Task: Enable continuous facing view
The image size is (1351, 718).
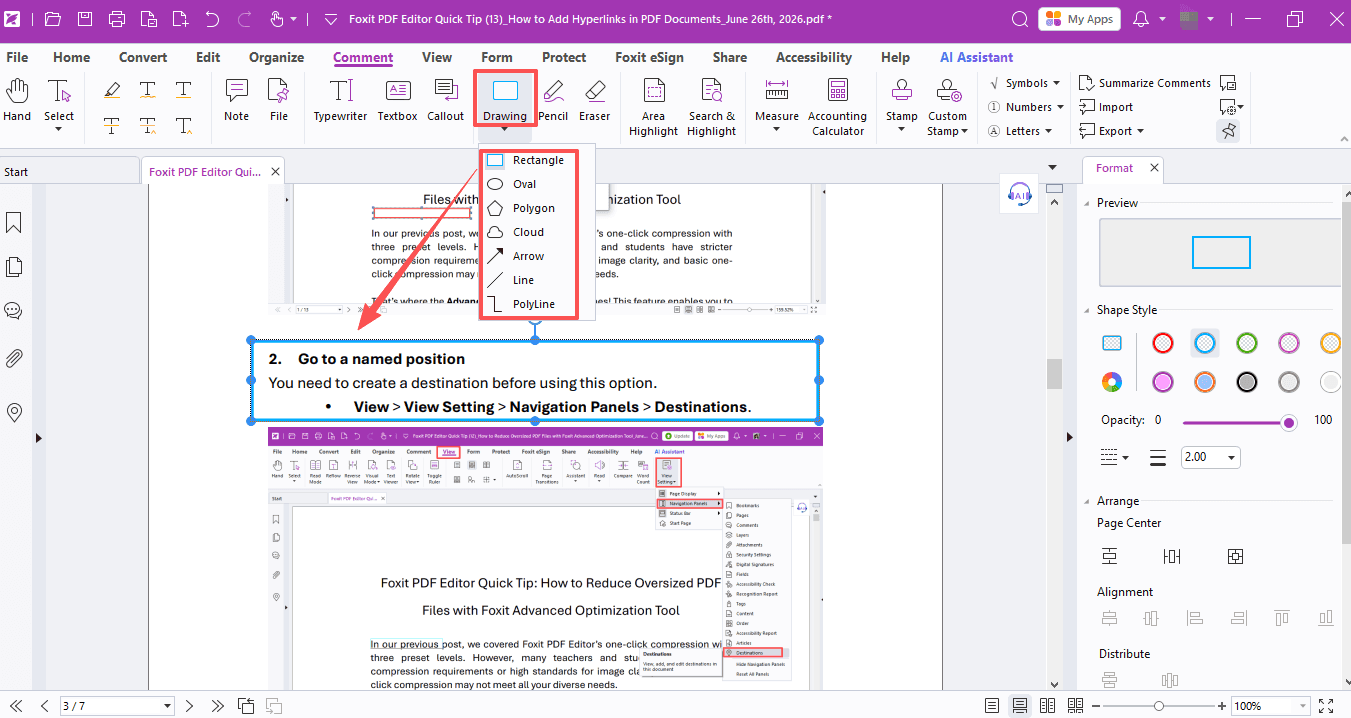Action: point(1073,706)
